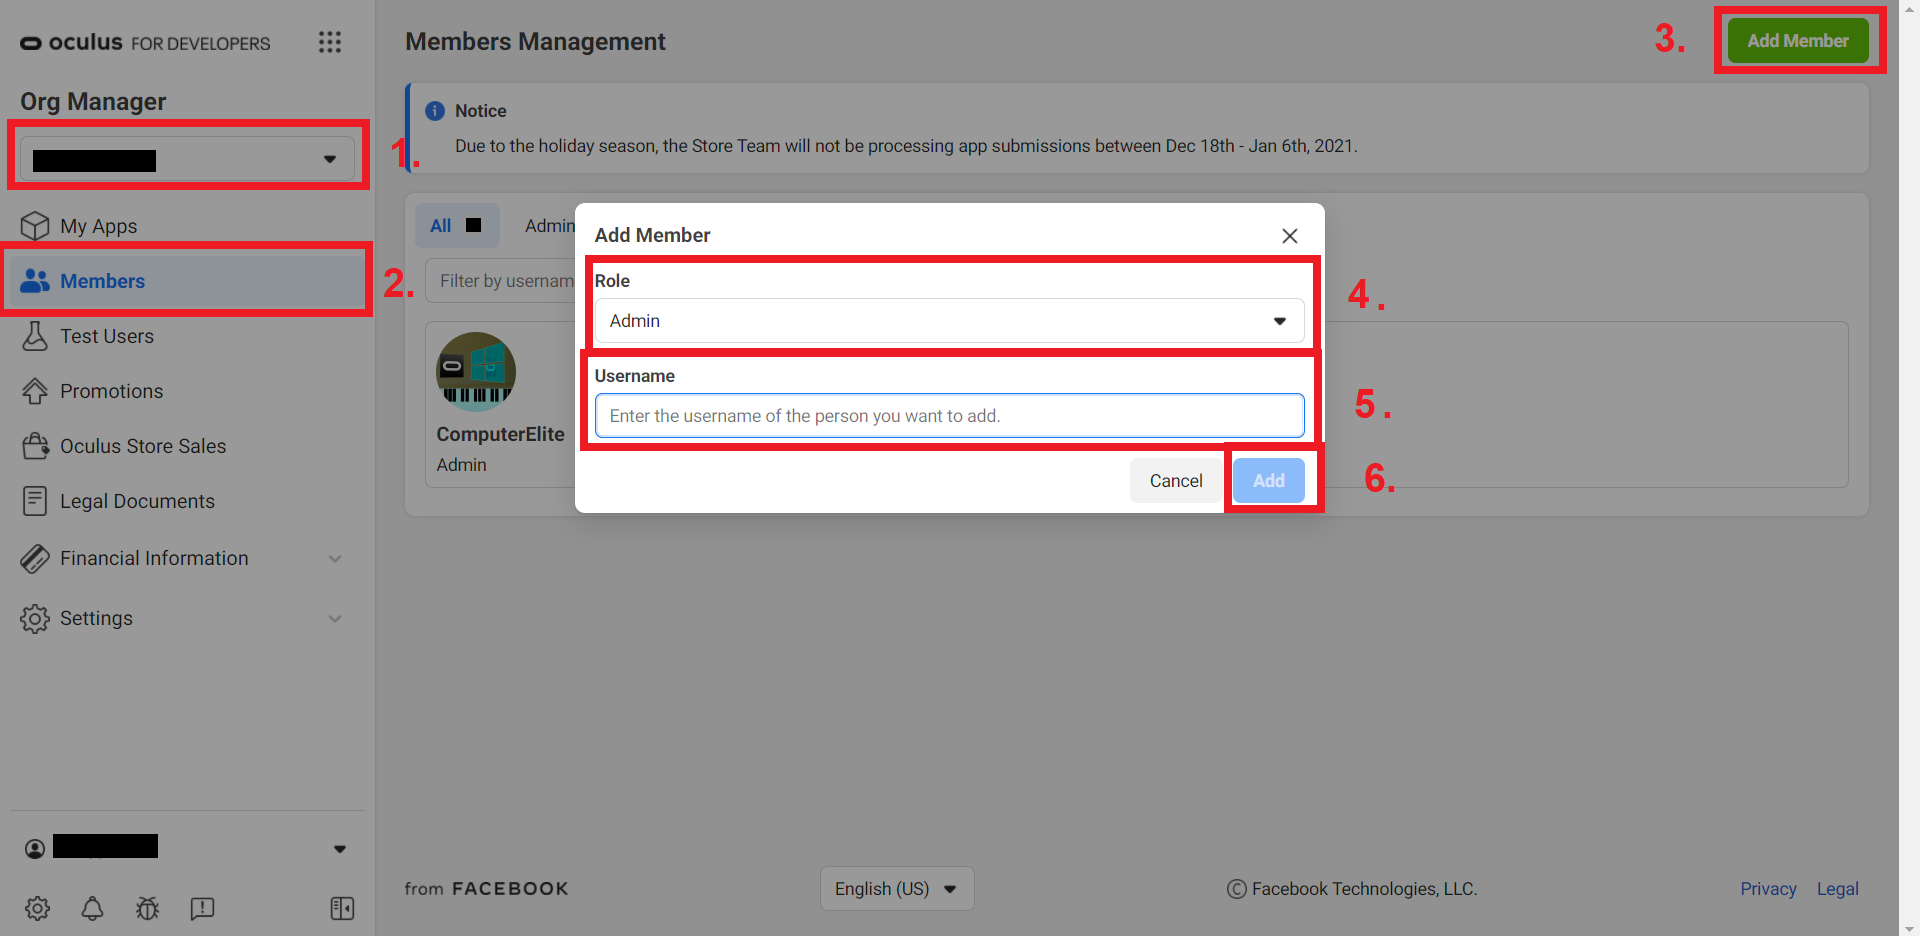
Task: Open the Privacy link in footer
Action: (x=1767, y=889)
